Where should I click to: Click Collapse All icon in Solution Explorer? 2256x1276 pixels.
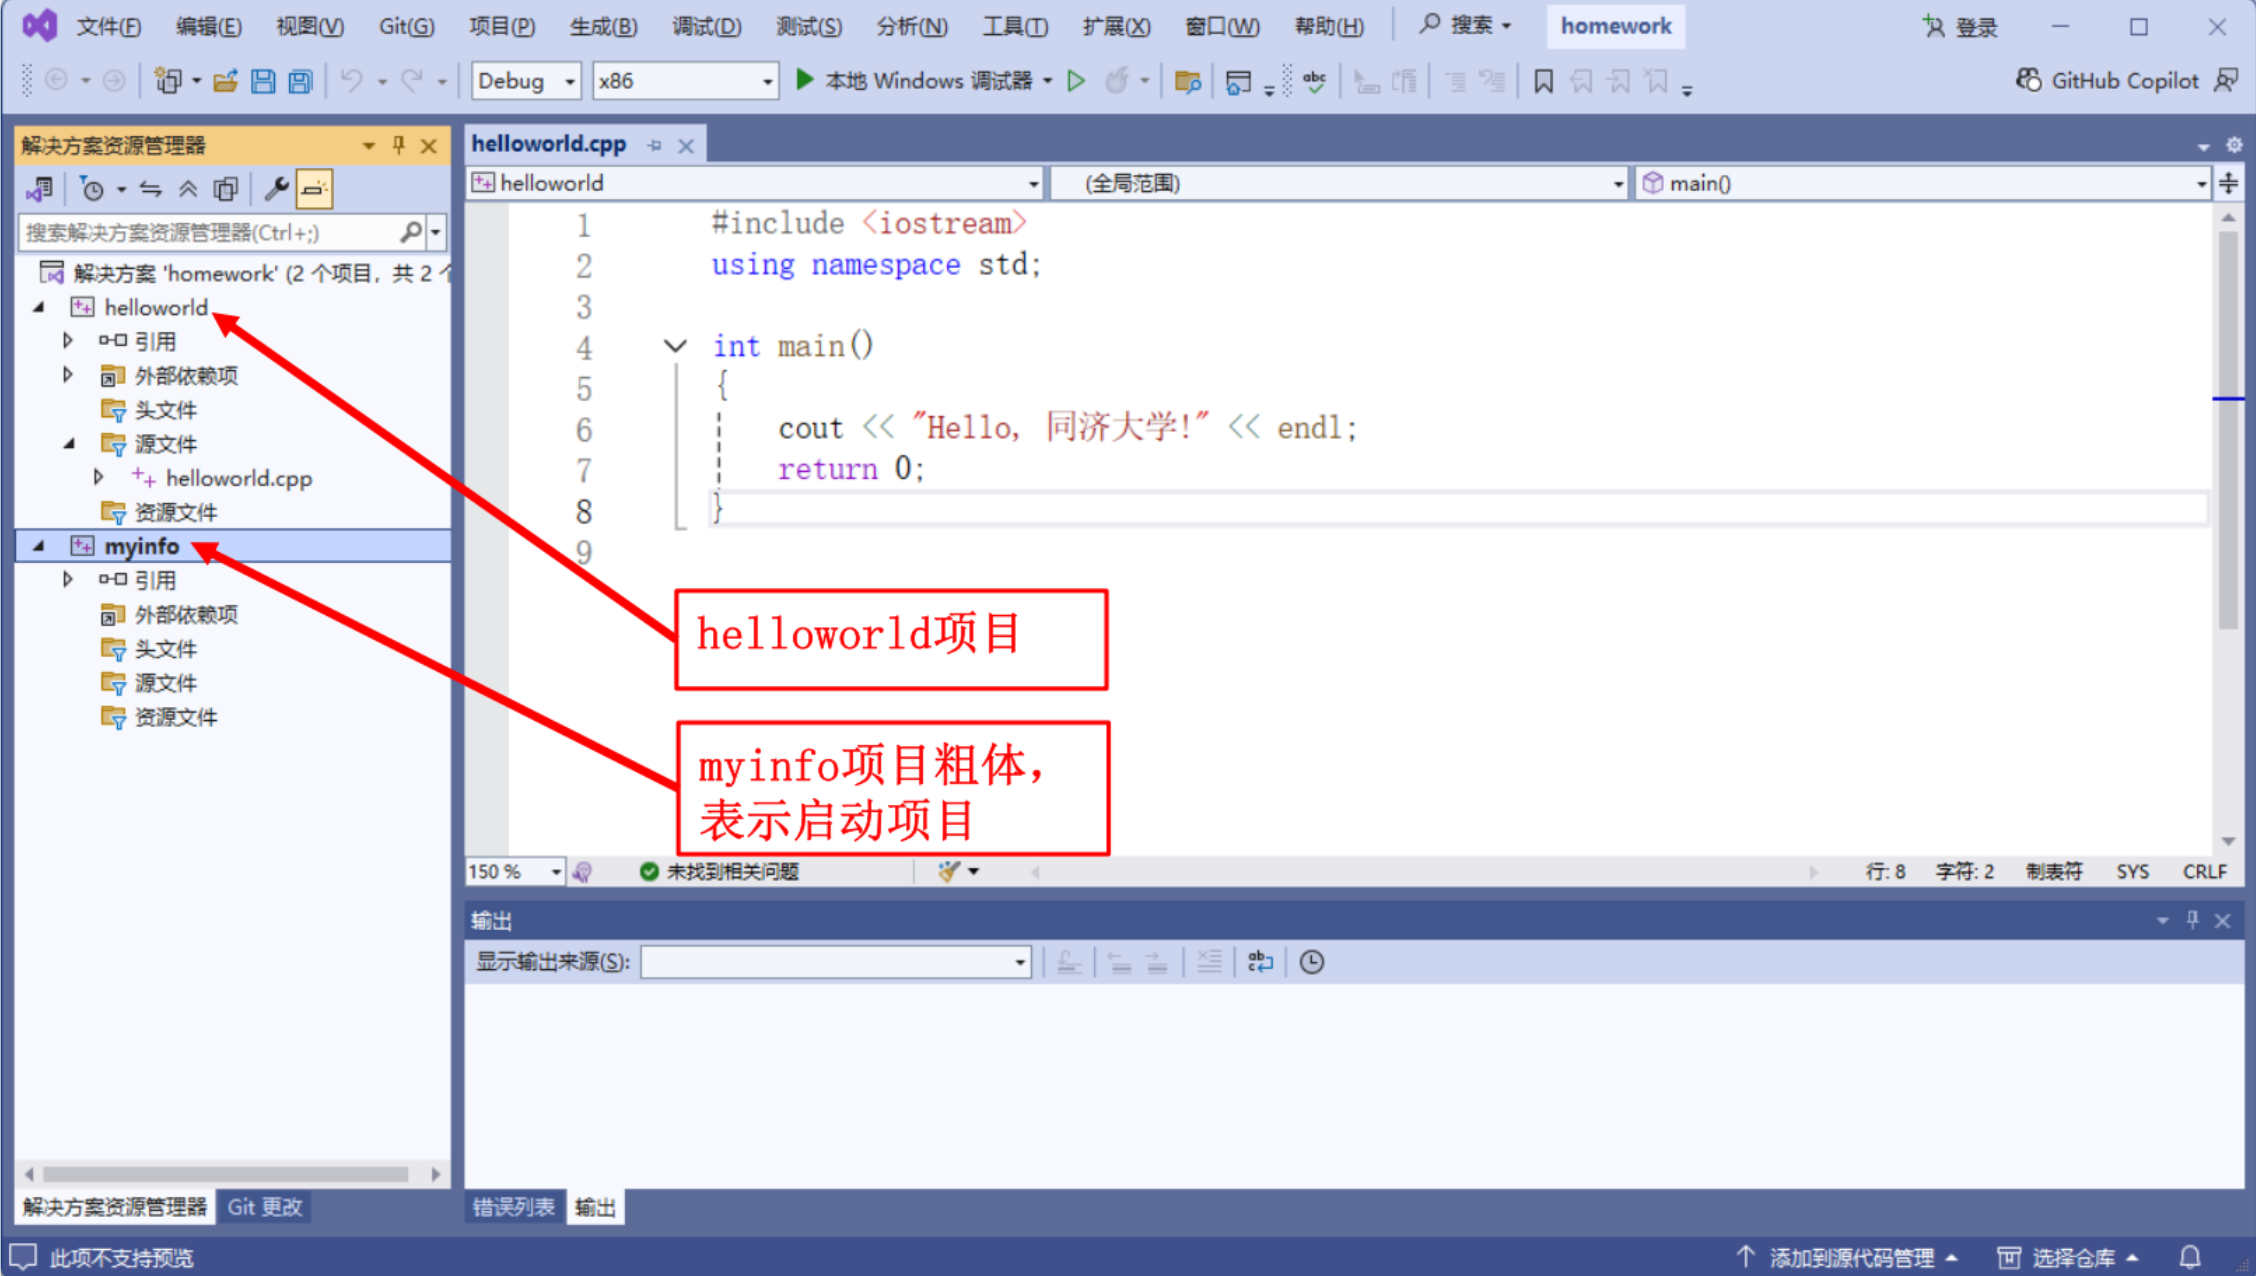coord(188,188)
